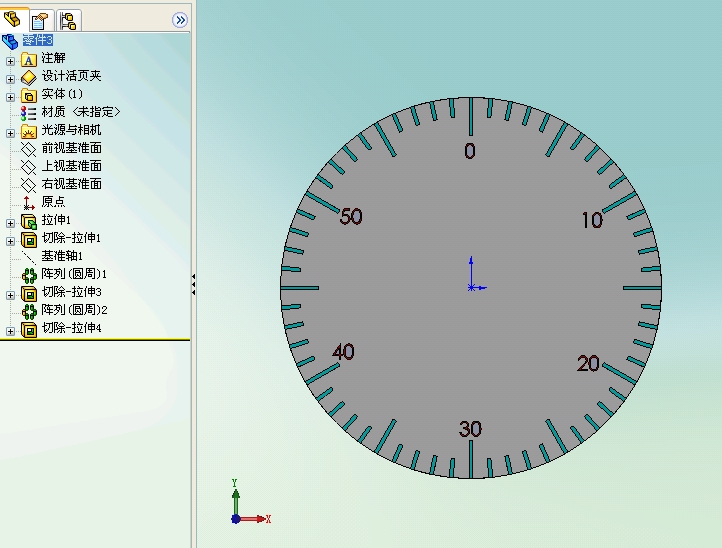Click the engraved number 20 on the dial
The image size is (722, 548).
pos(588,364)
